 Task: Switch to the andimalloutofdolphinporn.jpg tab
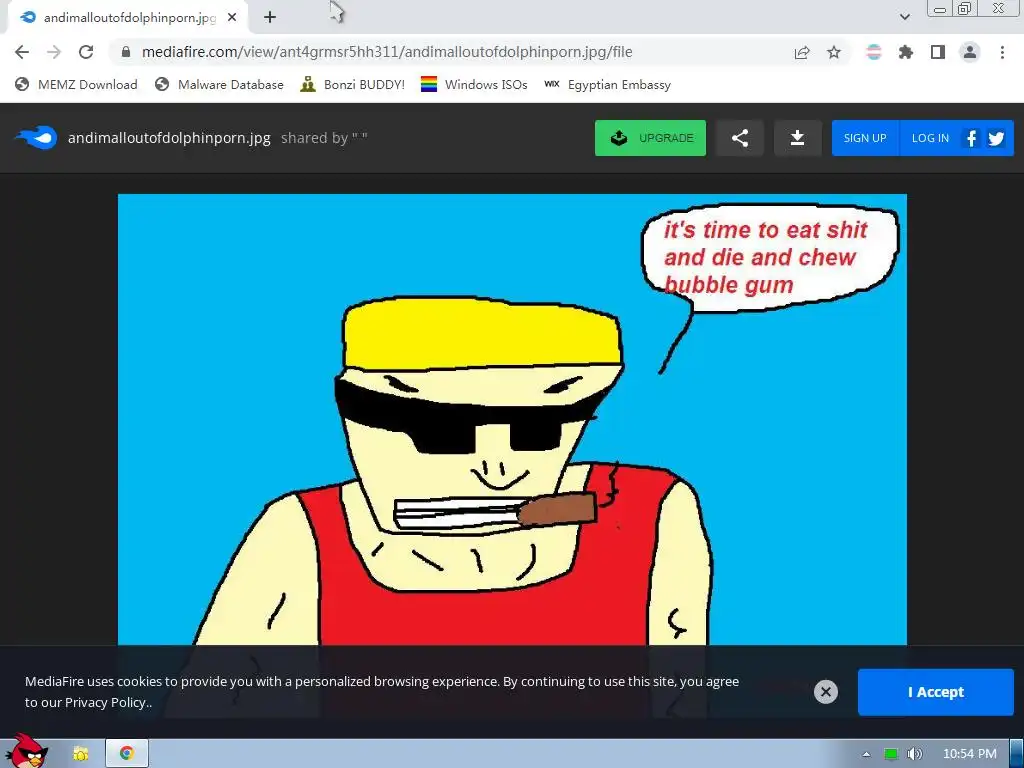tap(128, 17)
